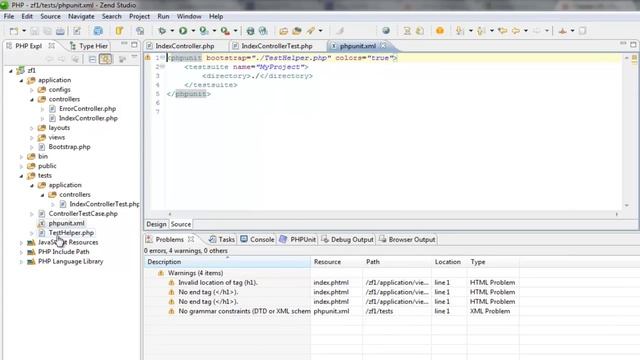The image size is (640, 360).
Task: Select the Source tab below editor
Action: tap(181, 224)
